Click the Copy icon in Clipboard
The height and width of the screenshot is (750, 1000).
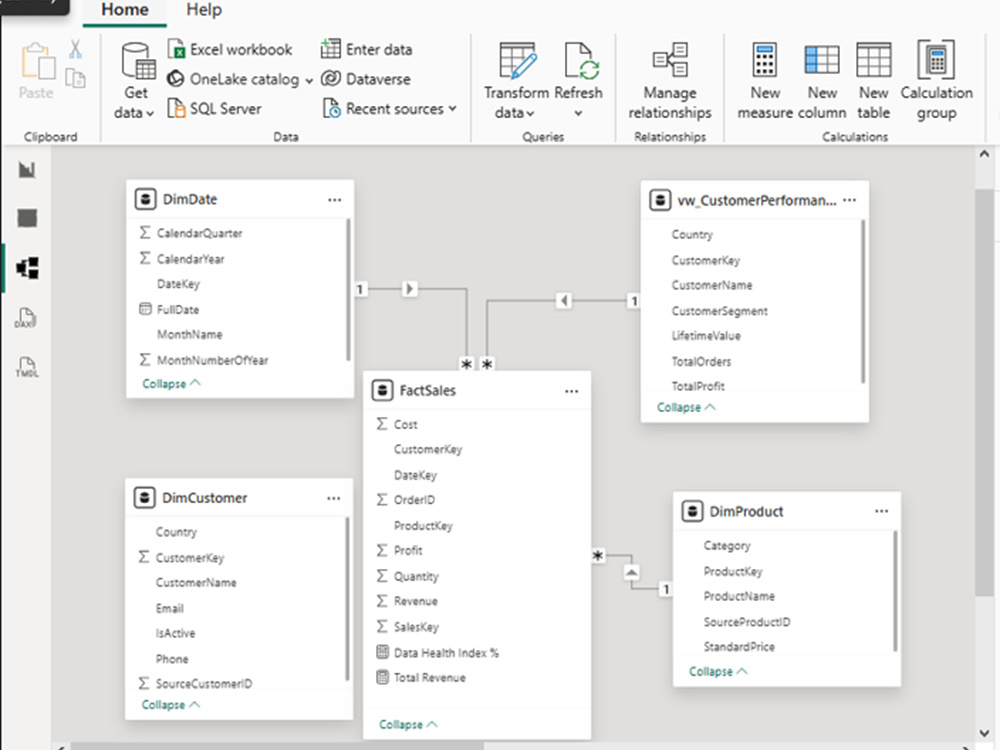[75, 78]
